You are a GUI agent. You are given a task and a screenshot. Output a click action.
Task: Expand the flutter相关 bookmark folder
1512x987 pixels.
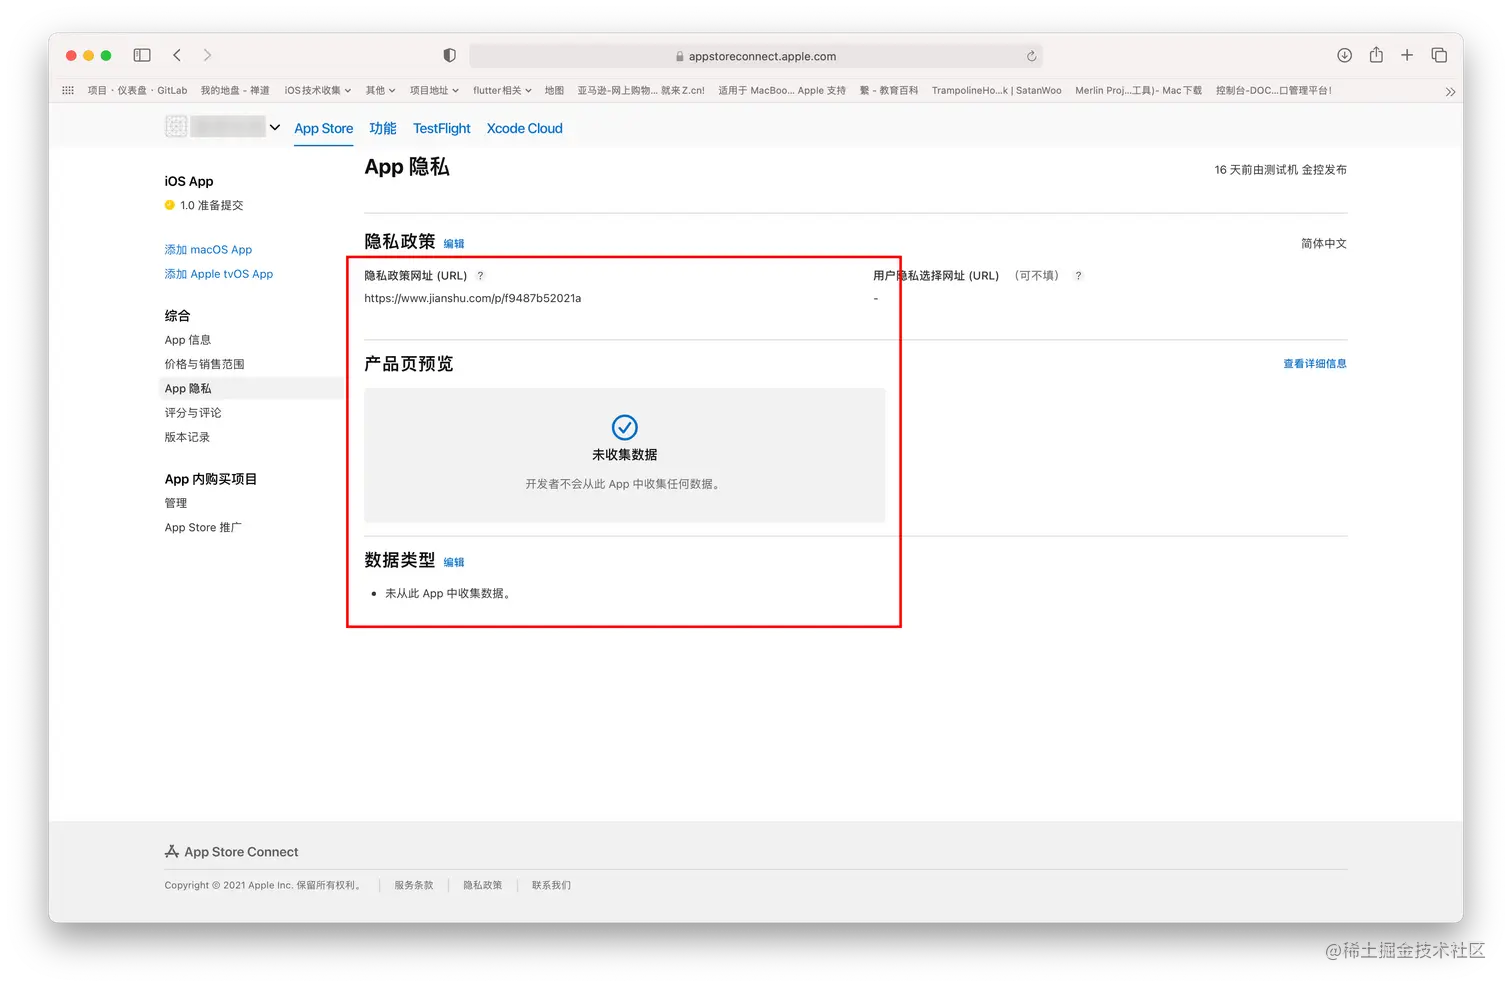502,90
